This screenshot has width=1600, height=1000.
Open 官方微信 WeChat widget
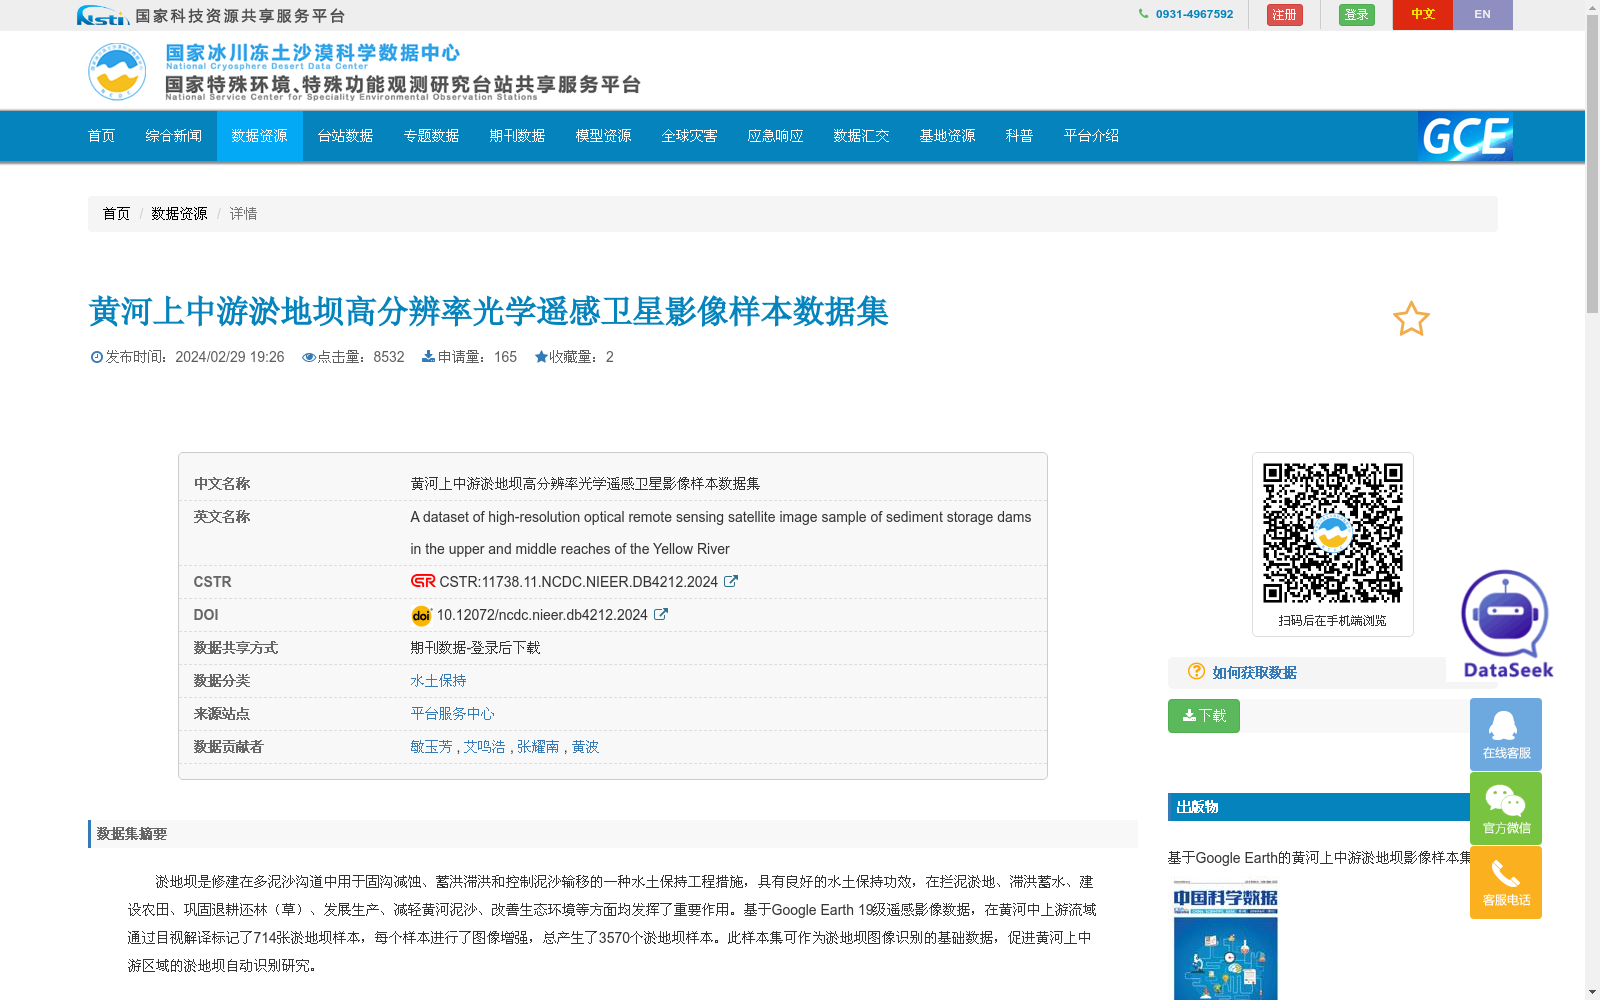pos(1506,809)
